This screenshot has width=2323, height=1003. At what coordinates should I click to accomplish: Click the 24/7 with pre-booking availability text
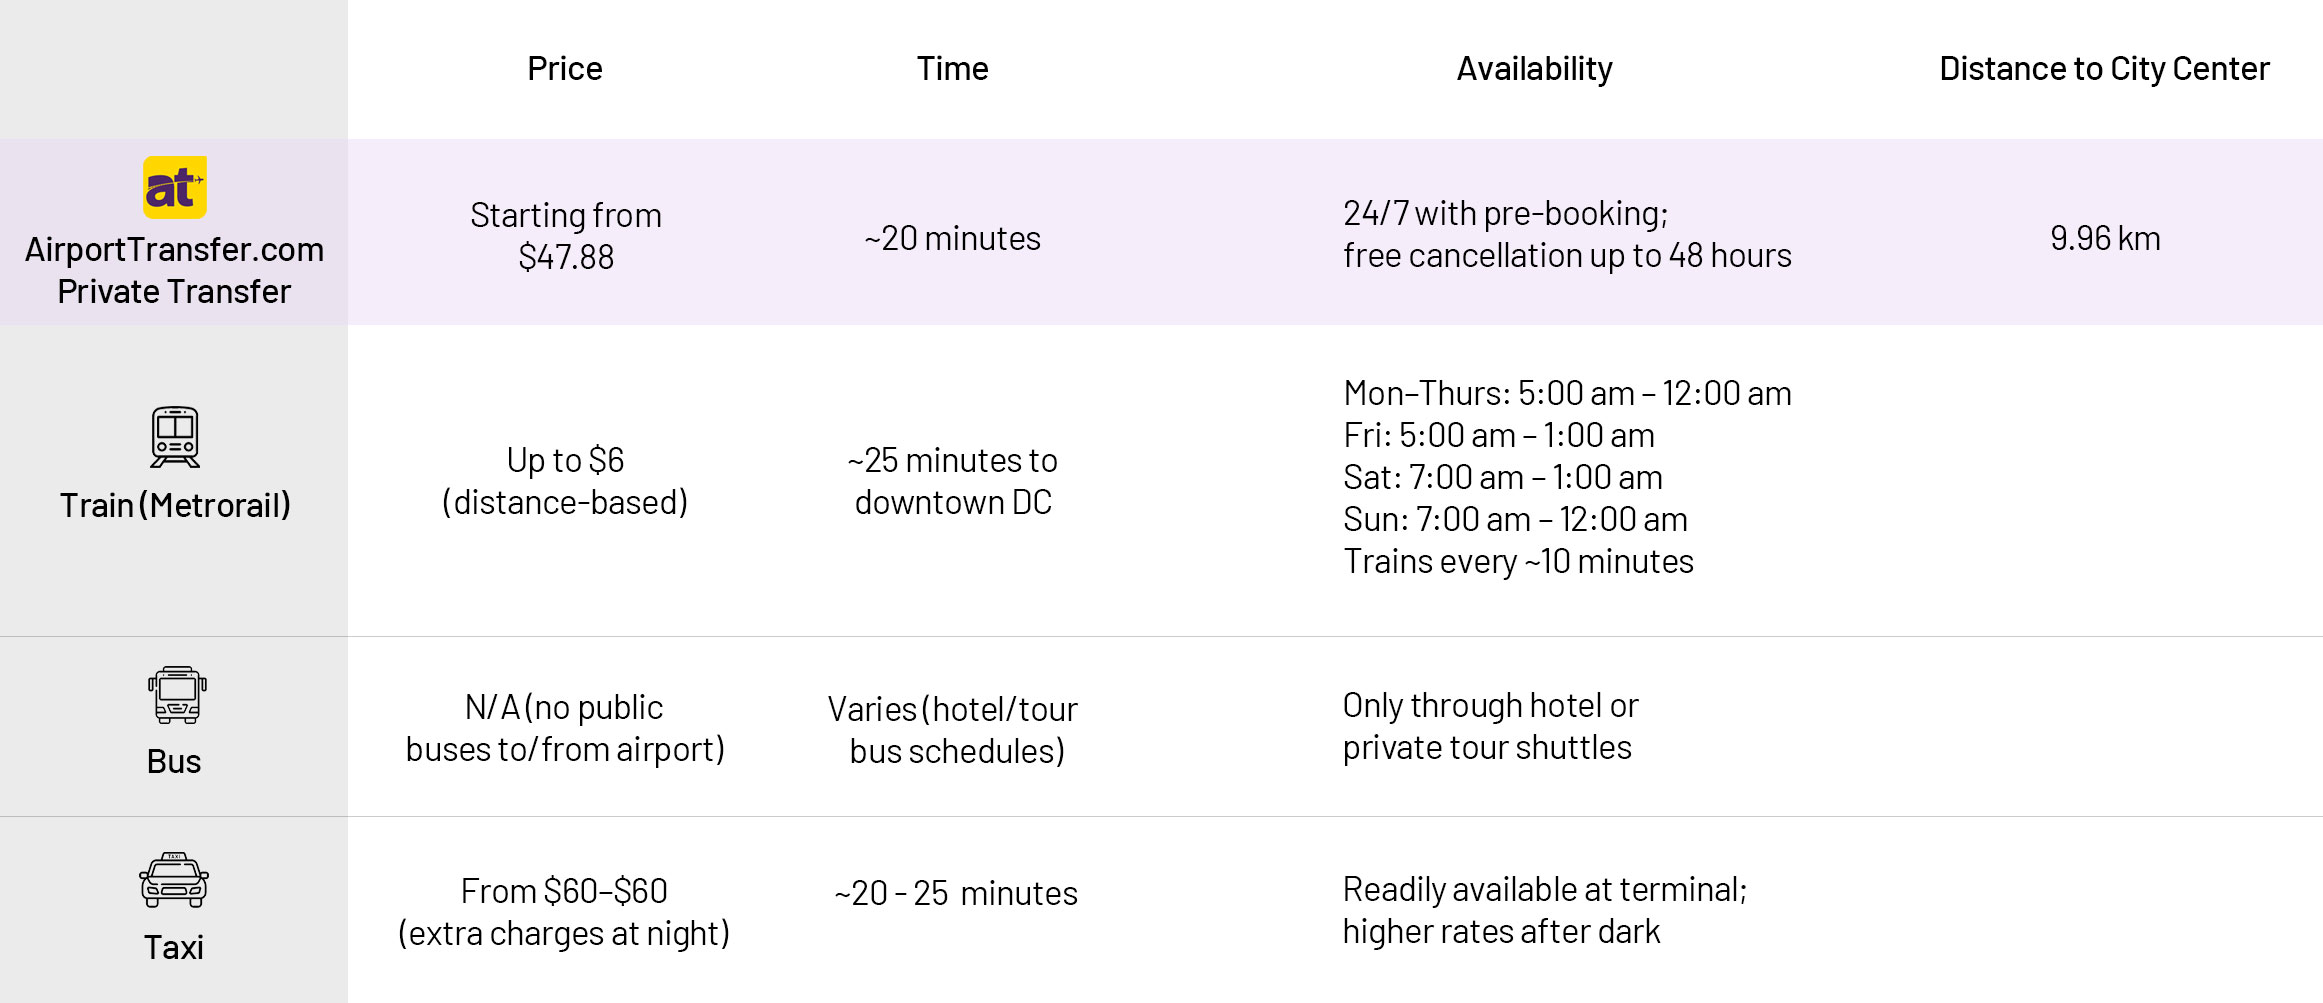pyautogui.click(x=1505, y=213)
